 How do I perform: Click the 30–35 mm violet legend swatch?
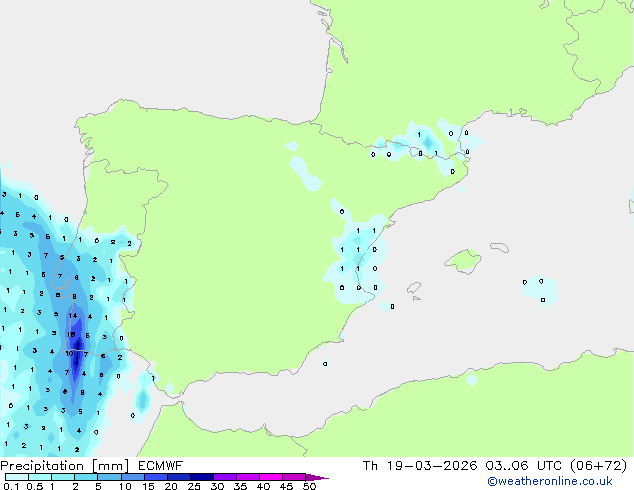click(x=225, y=477)
